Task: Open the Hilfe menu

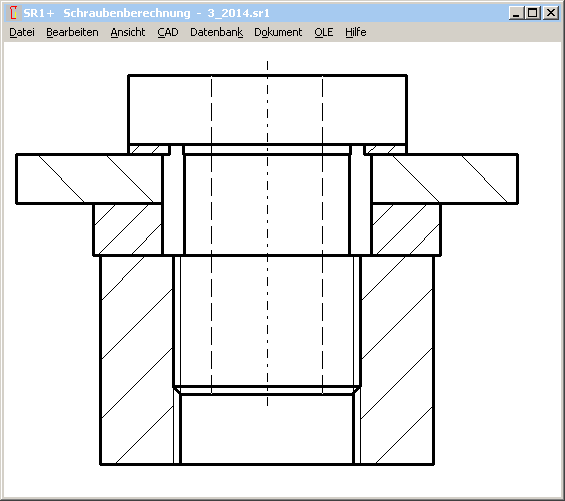Action: 356,32
